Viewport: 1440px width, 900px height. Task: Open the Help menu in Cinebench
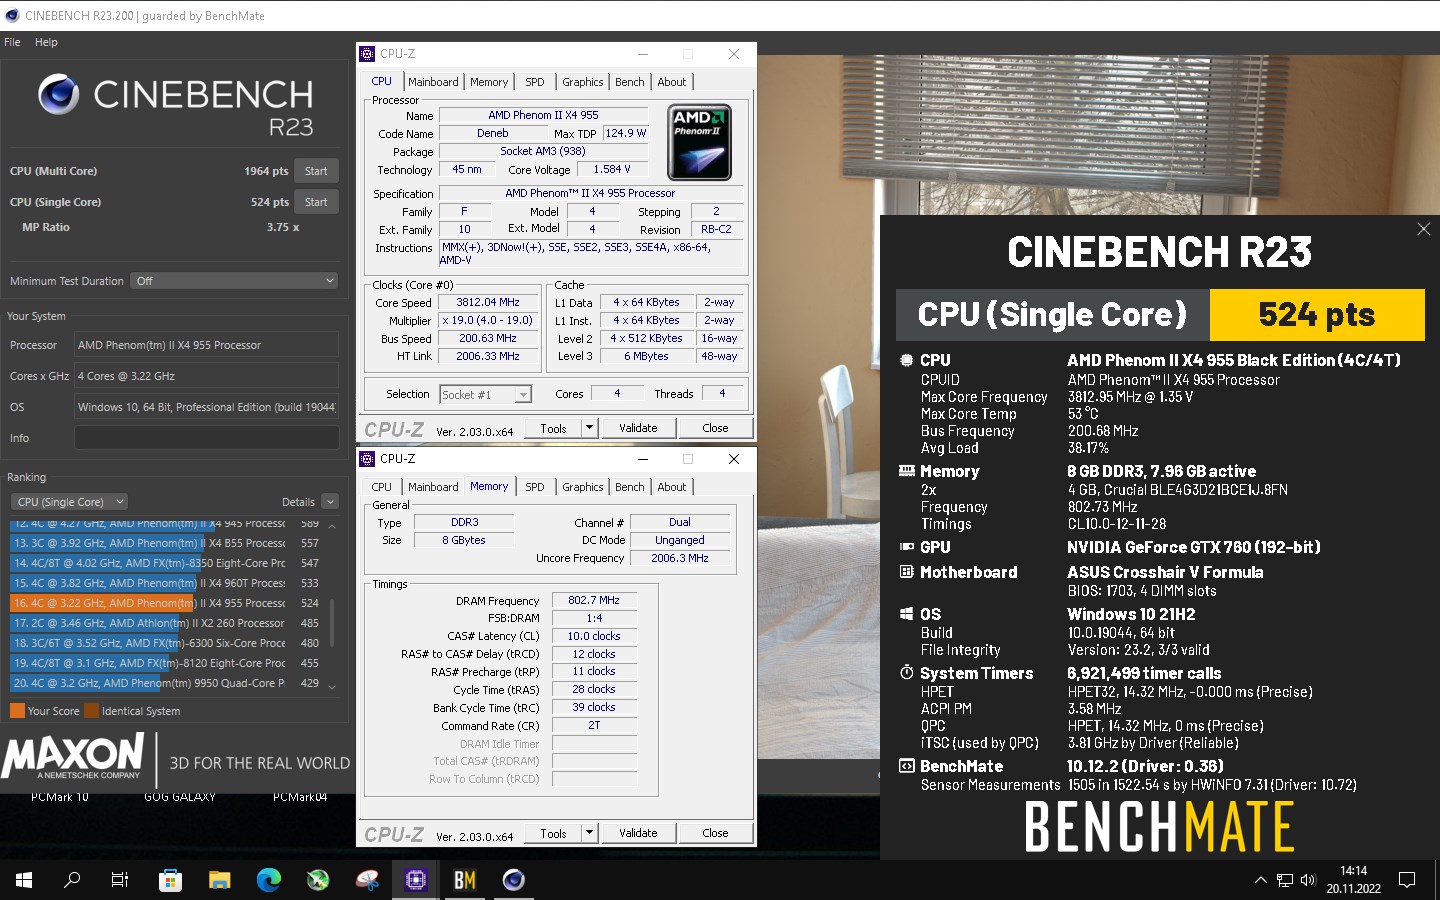(46, 42)
